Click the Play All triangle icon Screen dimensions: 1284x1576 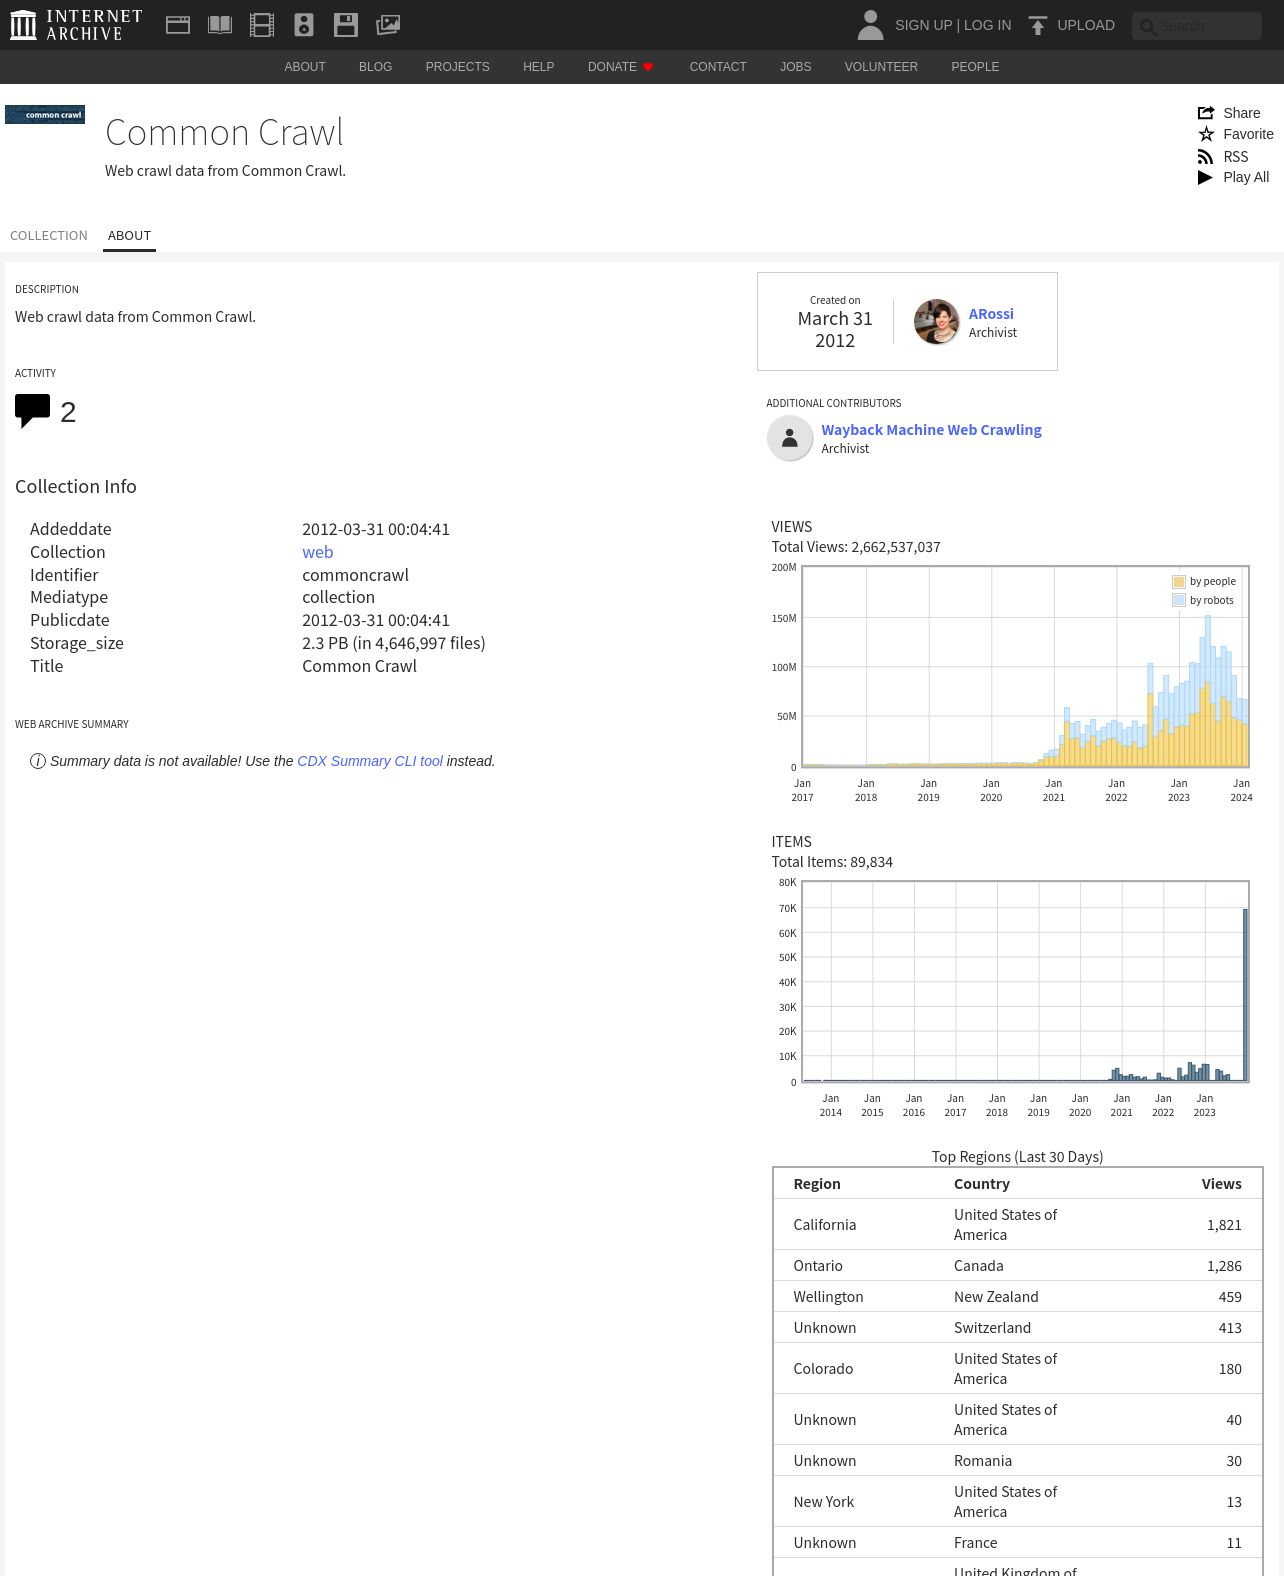[1206, 177]
